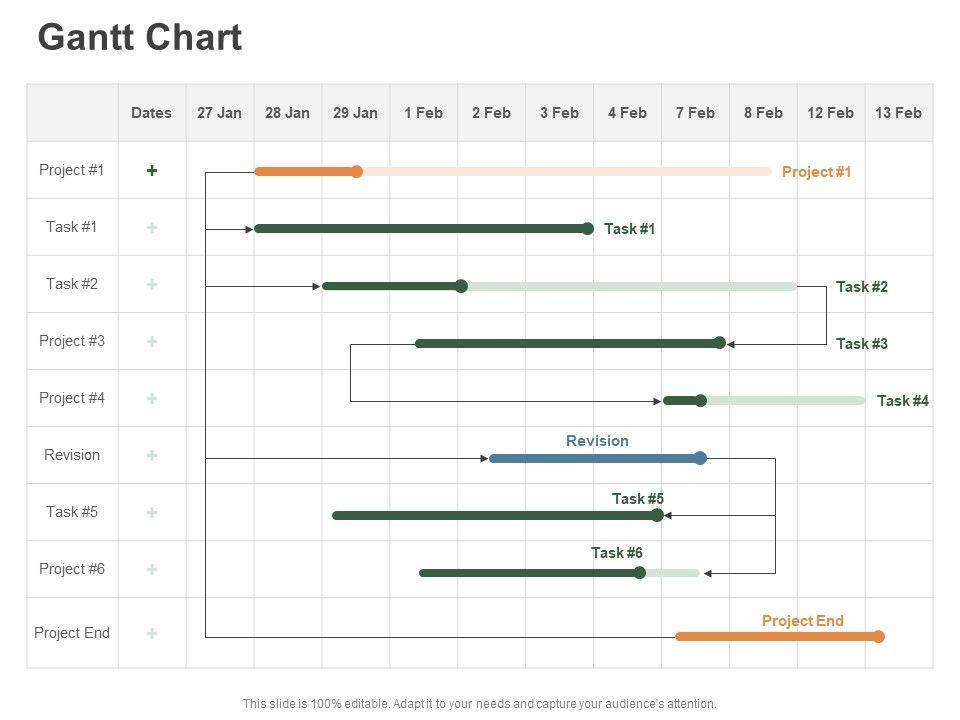Select the blue Revision bar endpoint handle

[700, 459]
